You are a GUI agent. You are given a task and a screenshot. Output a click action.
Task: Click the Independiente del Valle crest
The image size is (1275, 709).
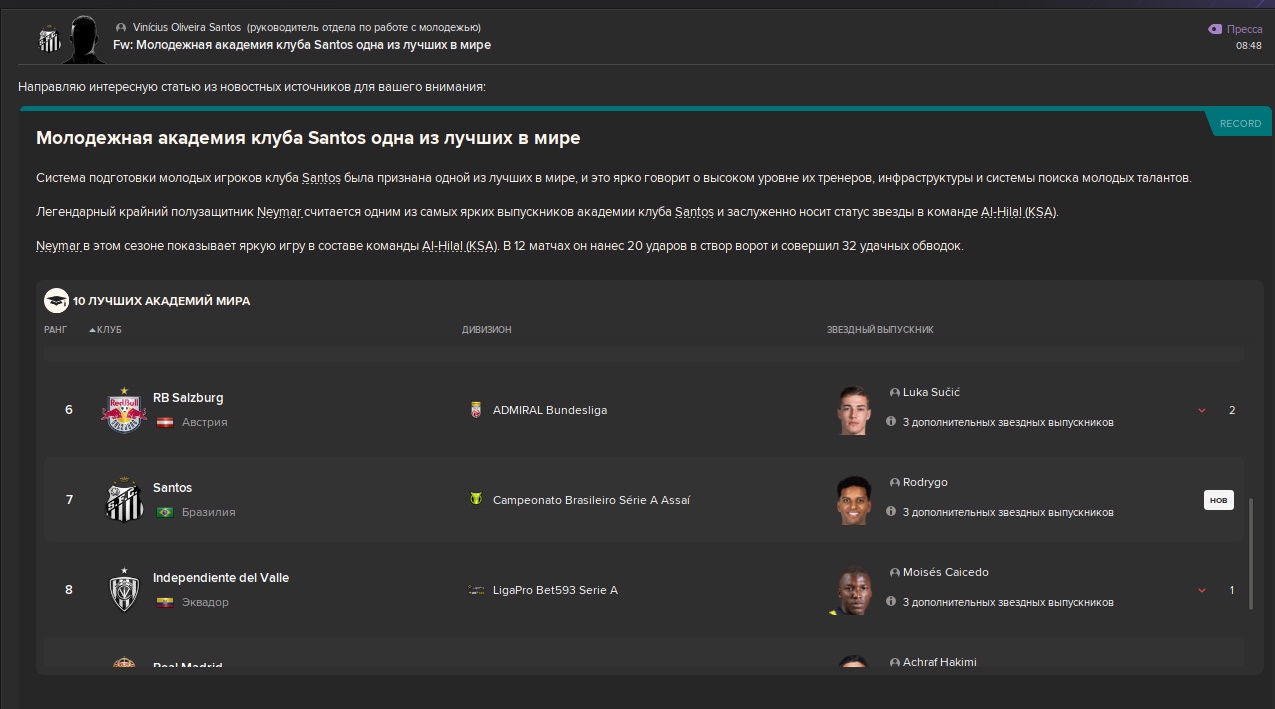(x=124, y=590)
